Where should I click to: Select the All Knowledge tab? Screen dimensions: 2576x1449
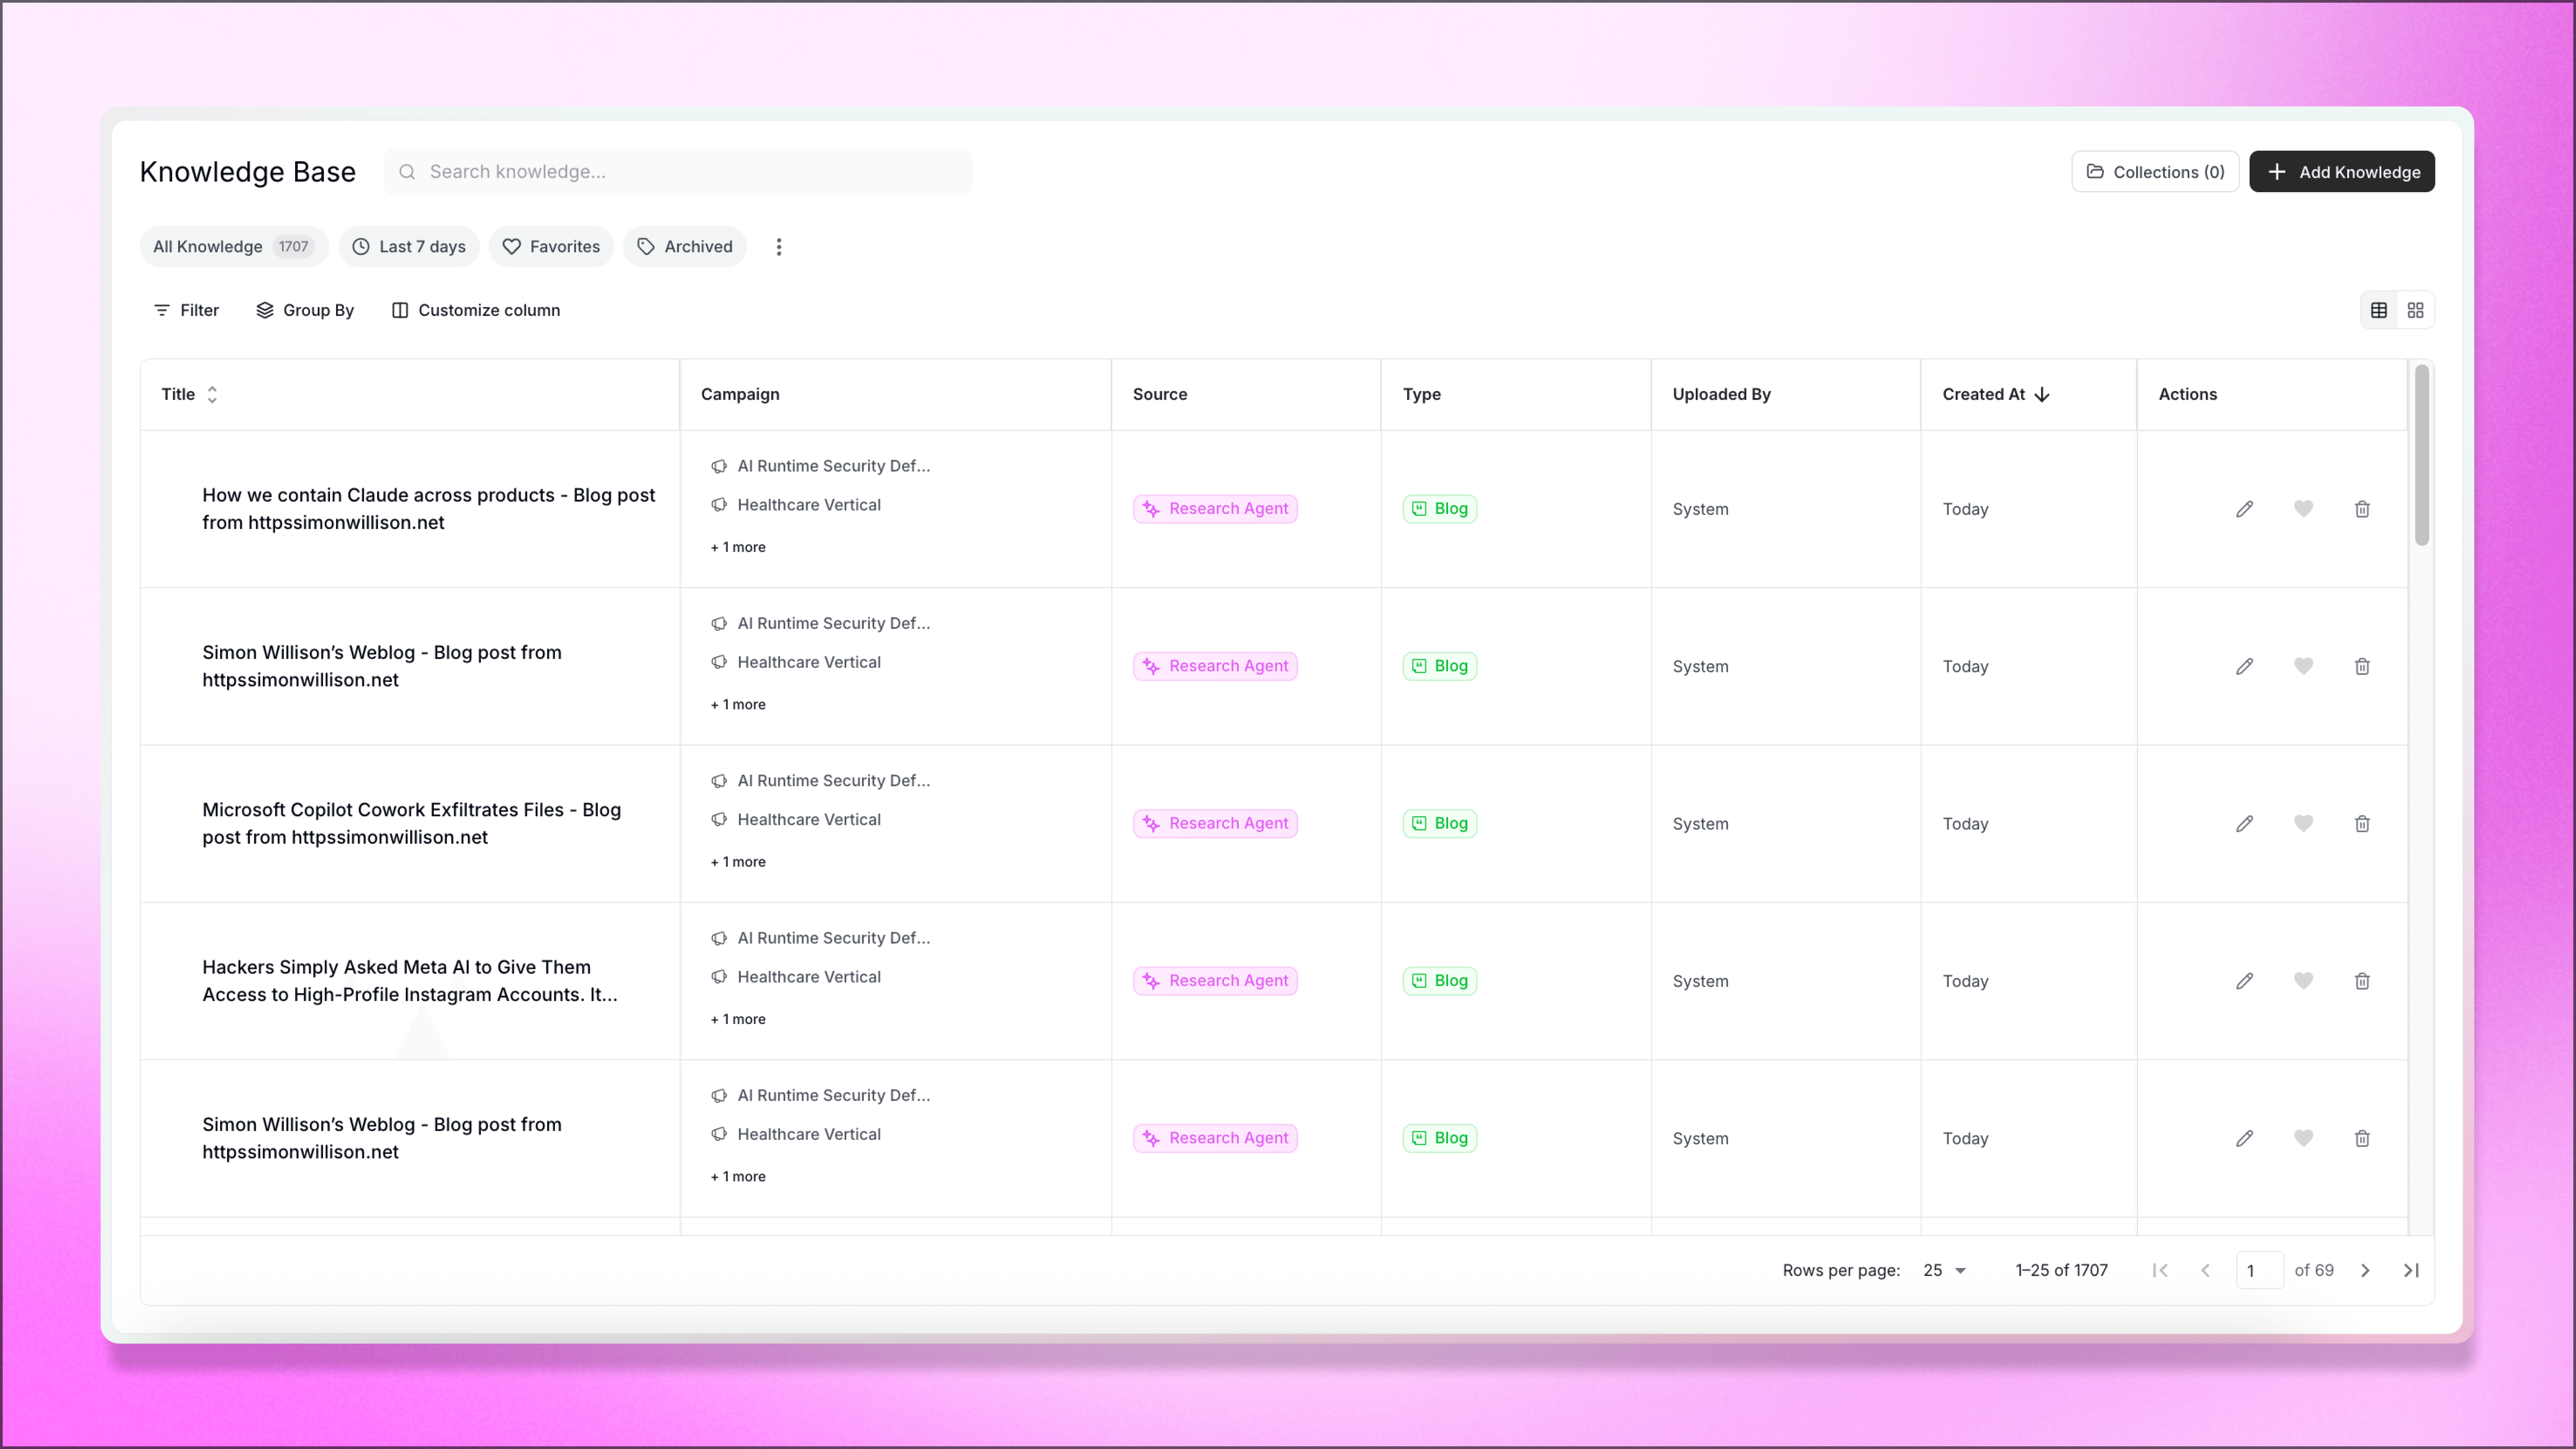click(x=234, y=247)
